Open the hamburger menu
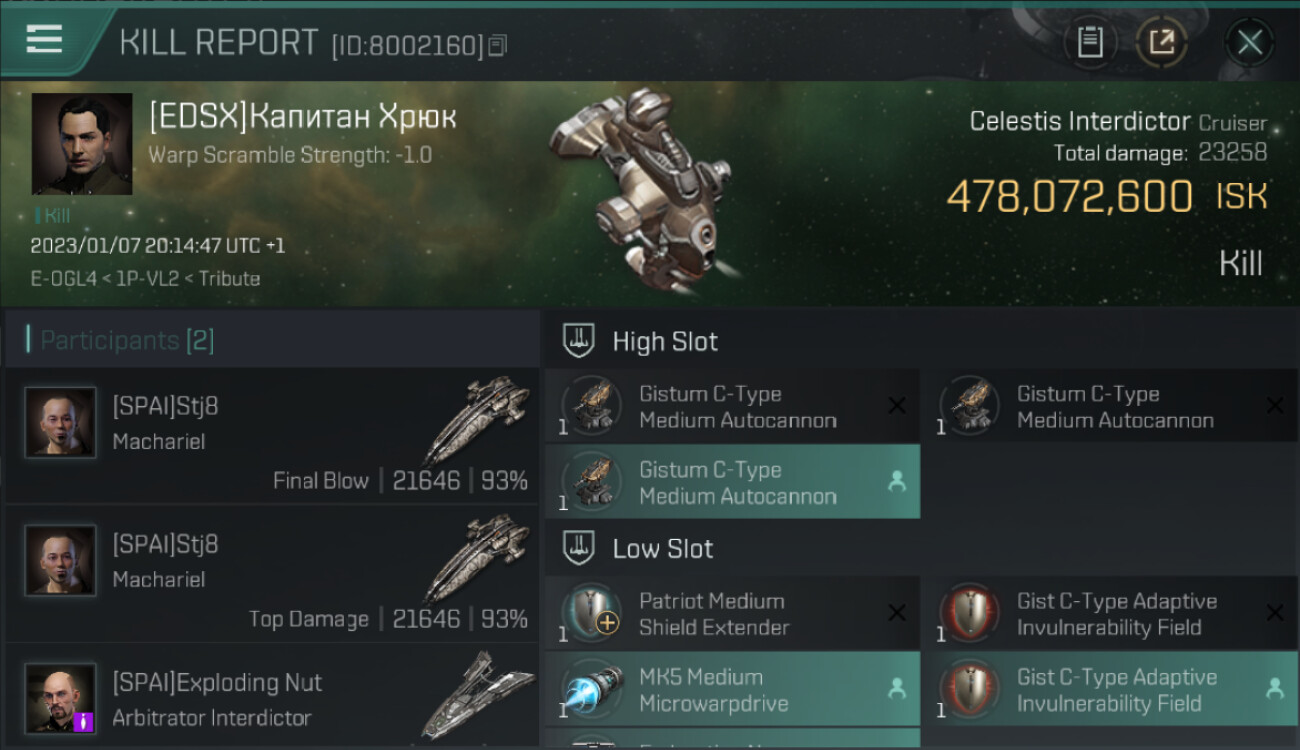 click(x=45, y=39)
